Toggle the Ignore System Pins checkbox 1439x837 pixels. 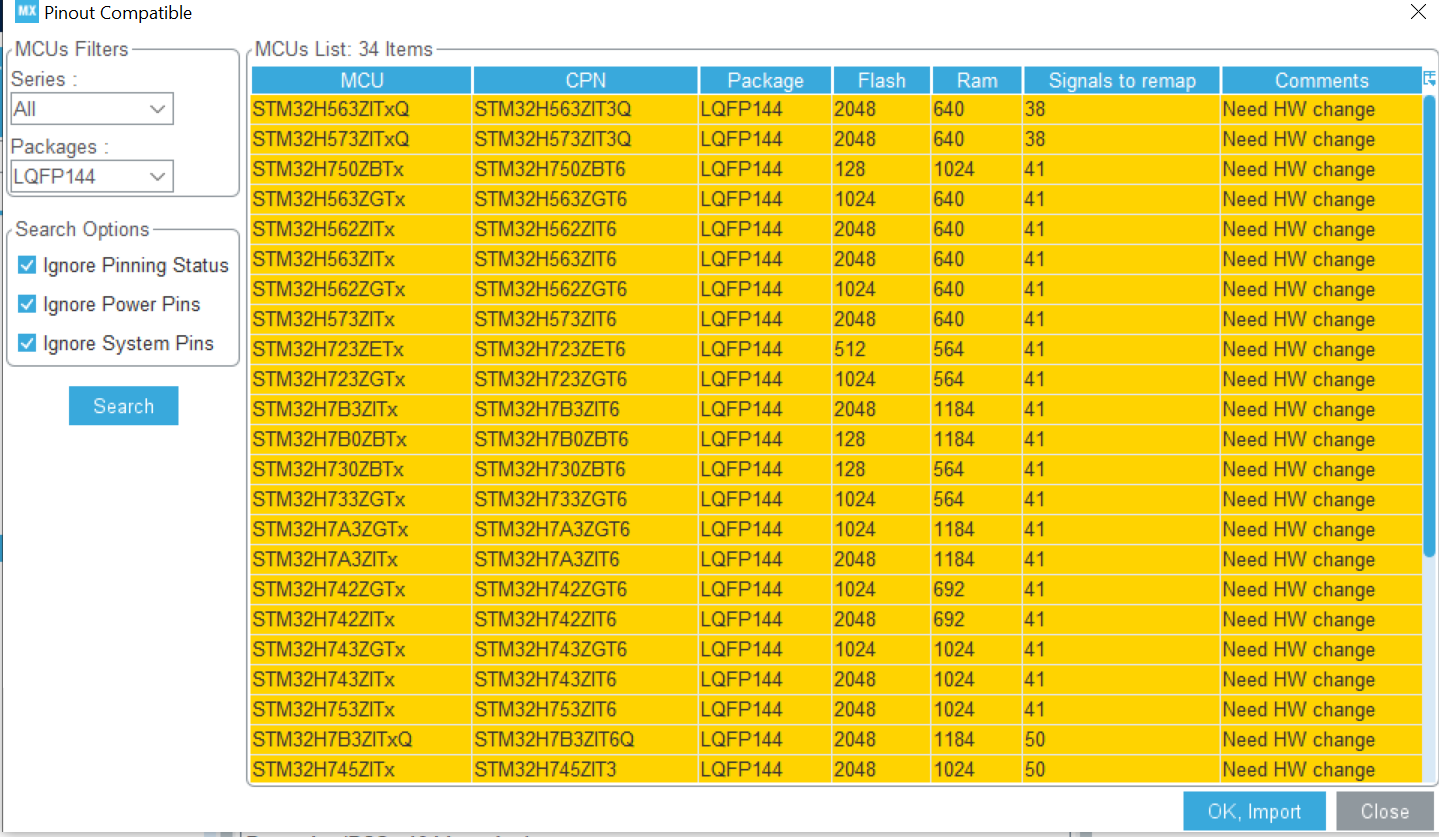click(27, 343)
